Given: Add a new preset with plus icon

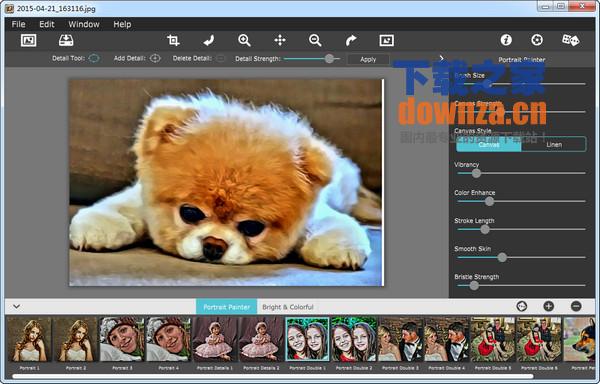Looking at the screenshot, I should tap(548, 306).
